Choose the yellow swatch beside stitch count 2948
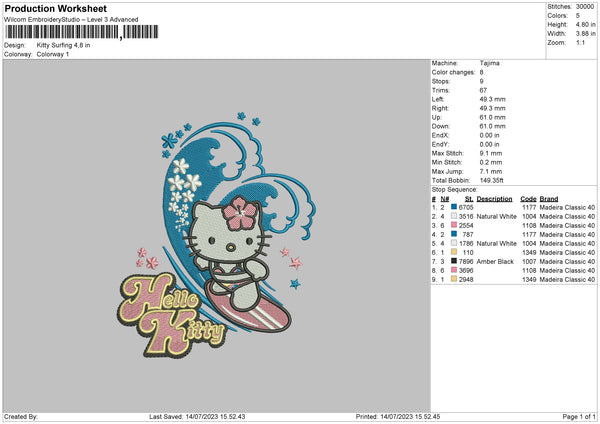The width and height of the screenshot is (600, 424). (454, 279)
